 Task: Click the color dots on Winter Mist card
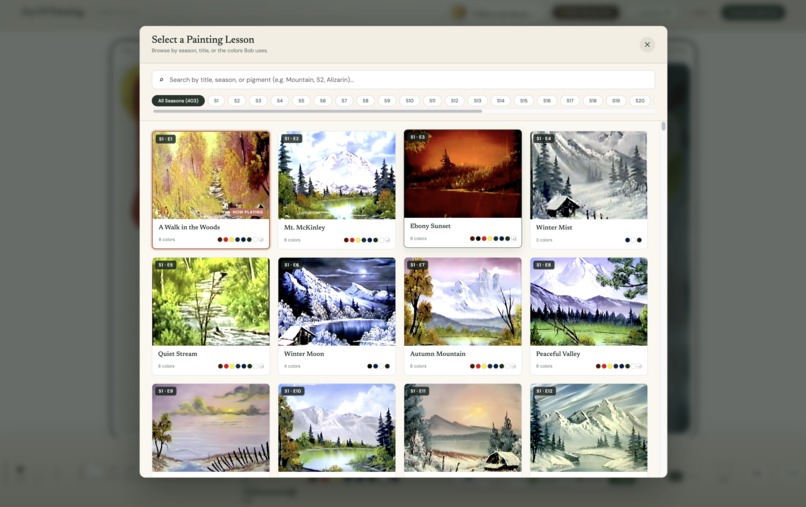click(x=633, y=240)
